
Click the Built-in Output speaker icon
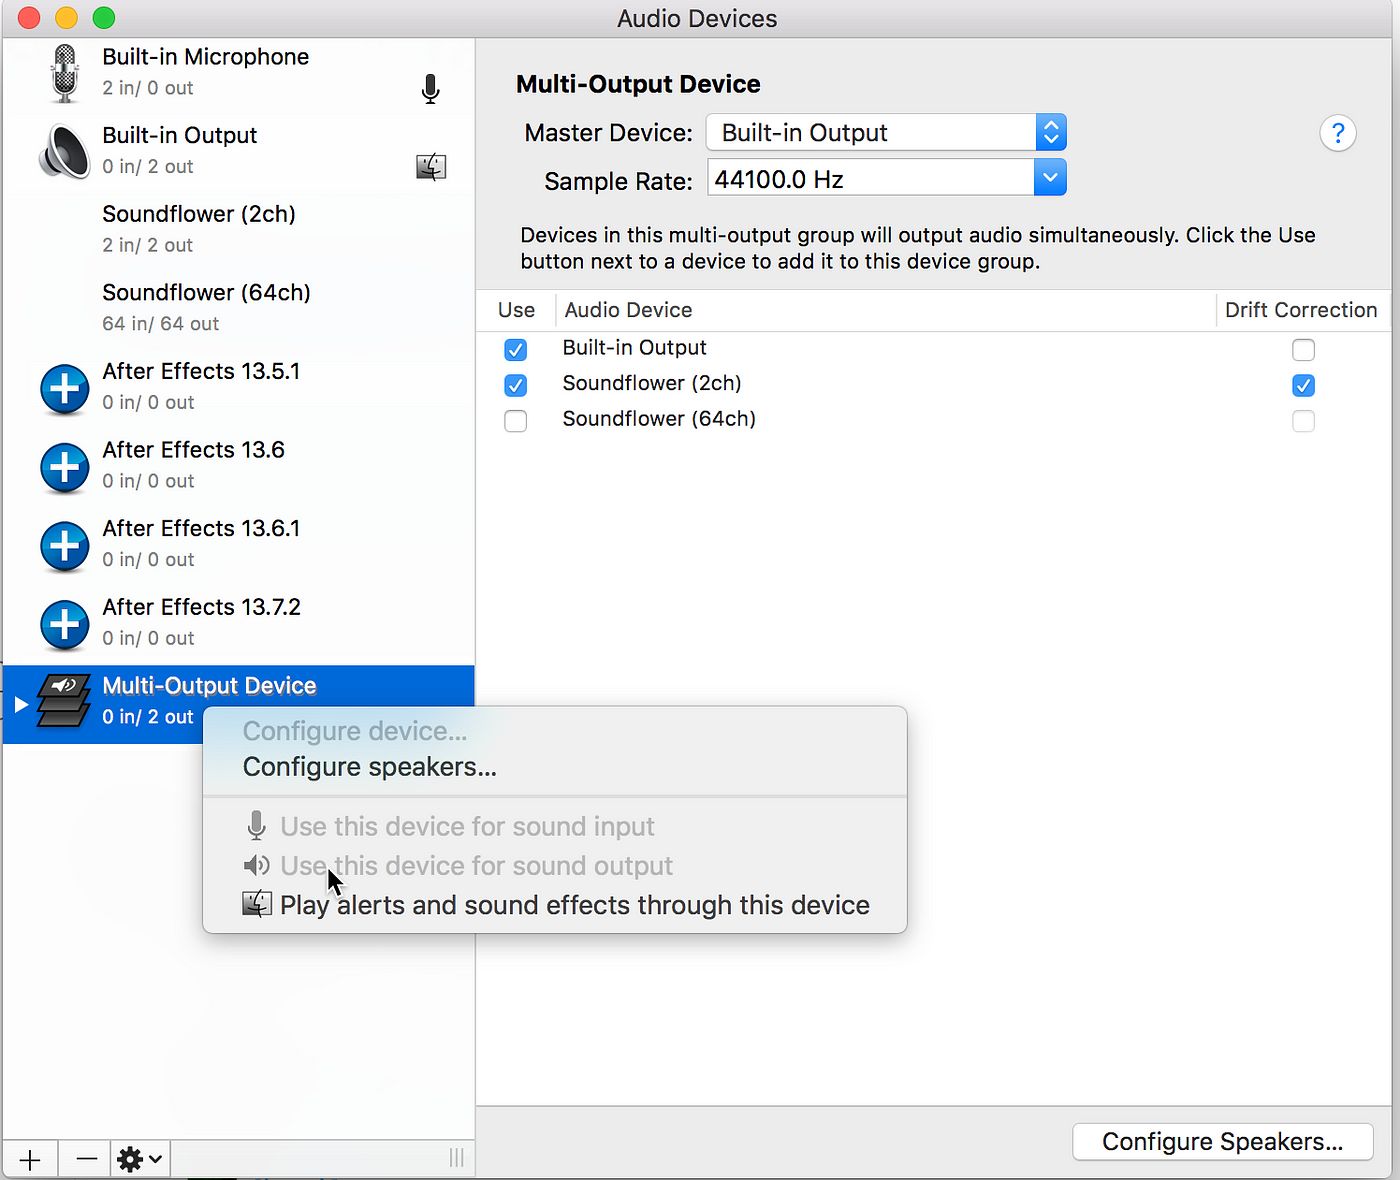pos(65,152)
